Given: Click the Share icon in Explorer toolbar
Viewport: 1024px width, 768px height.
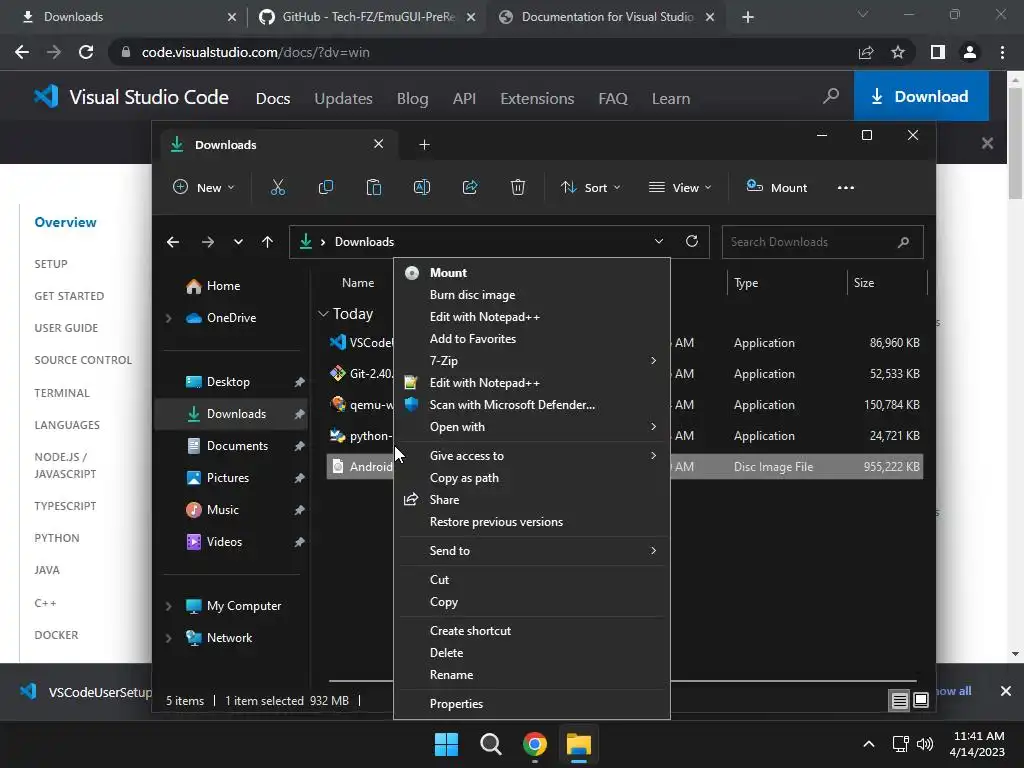Looking at the screenshot, I should (470, 187).
